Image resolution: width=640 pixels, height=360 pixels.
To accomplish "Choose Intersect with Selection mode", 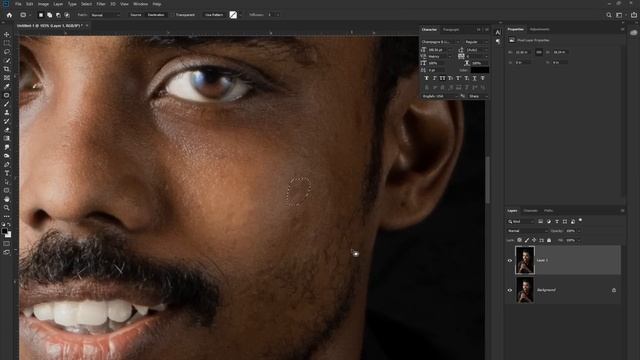I will point(67,15).
